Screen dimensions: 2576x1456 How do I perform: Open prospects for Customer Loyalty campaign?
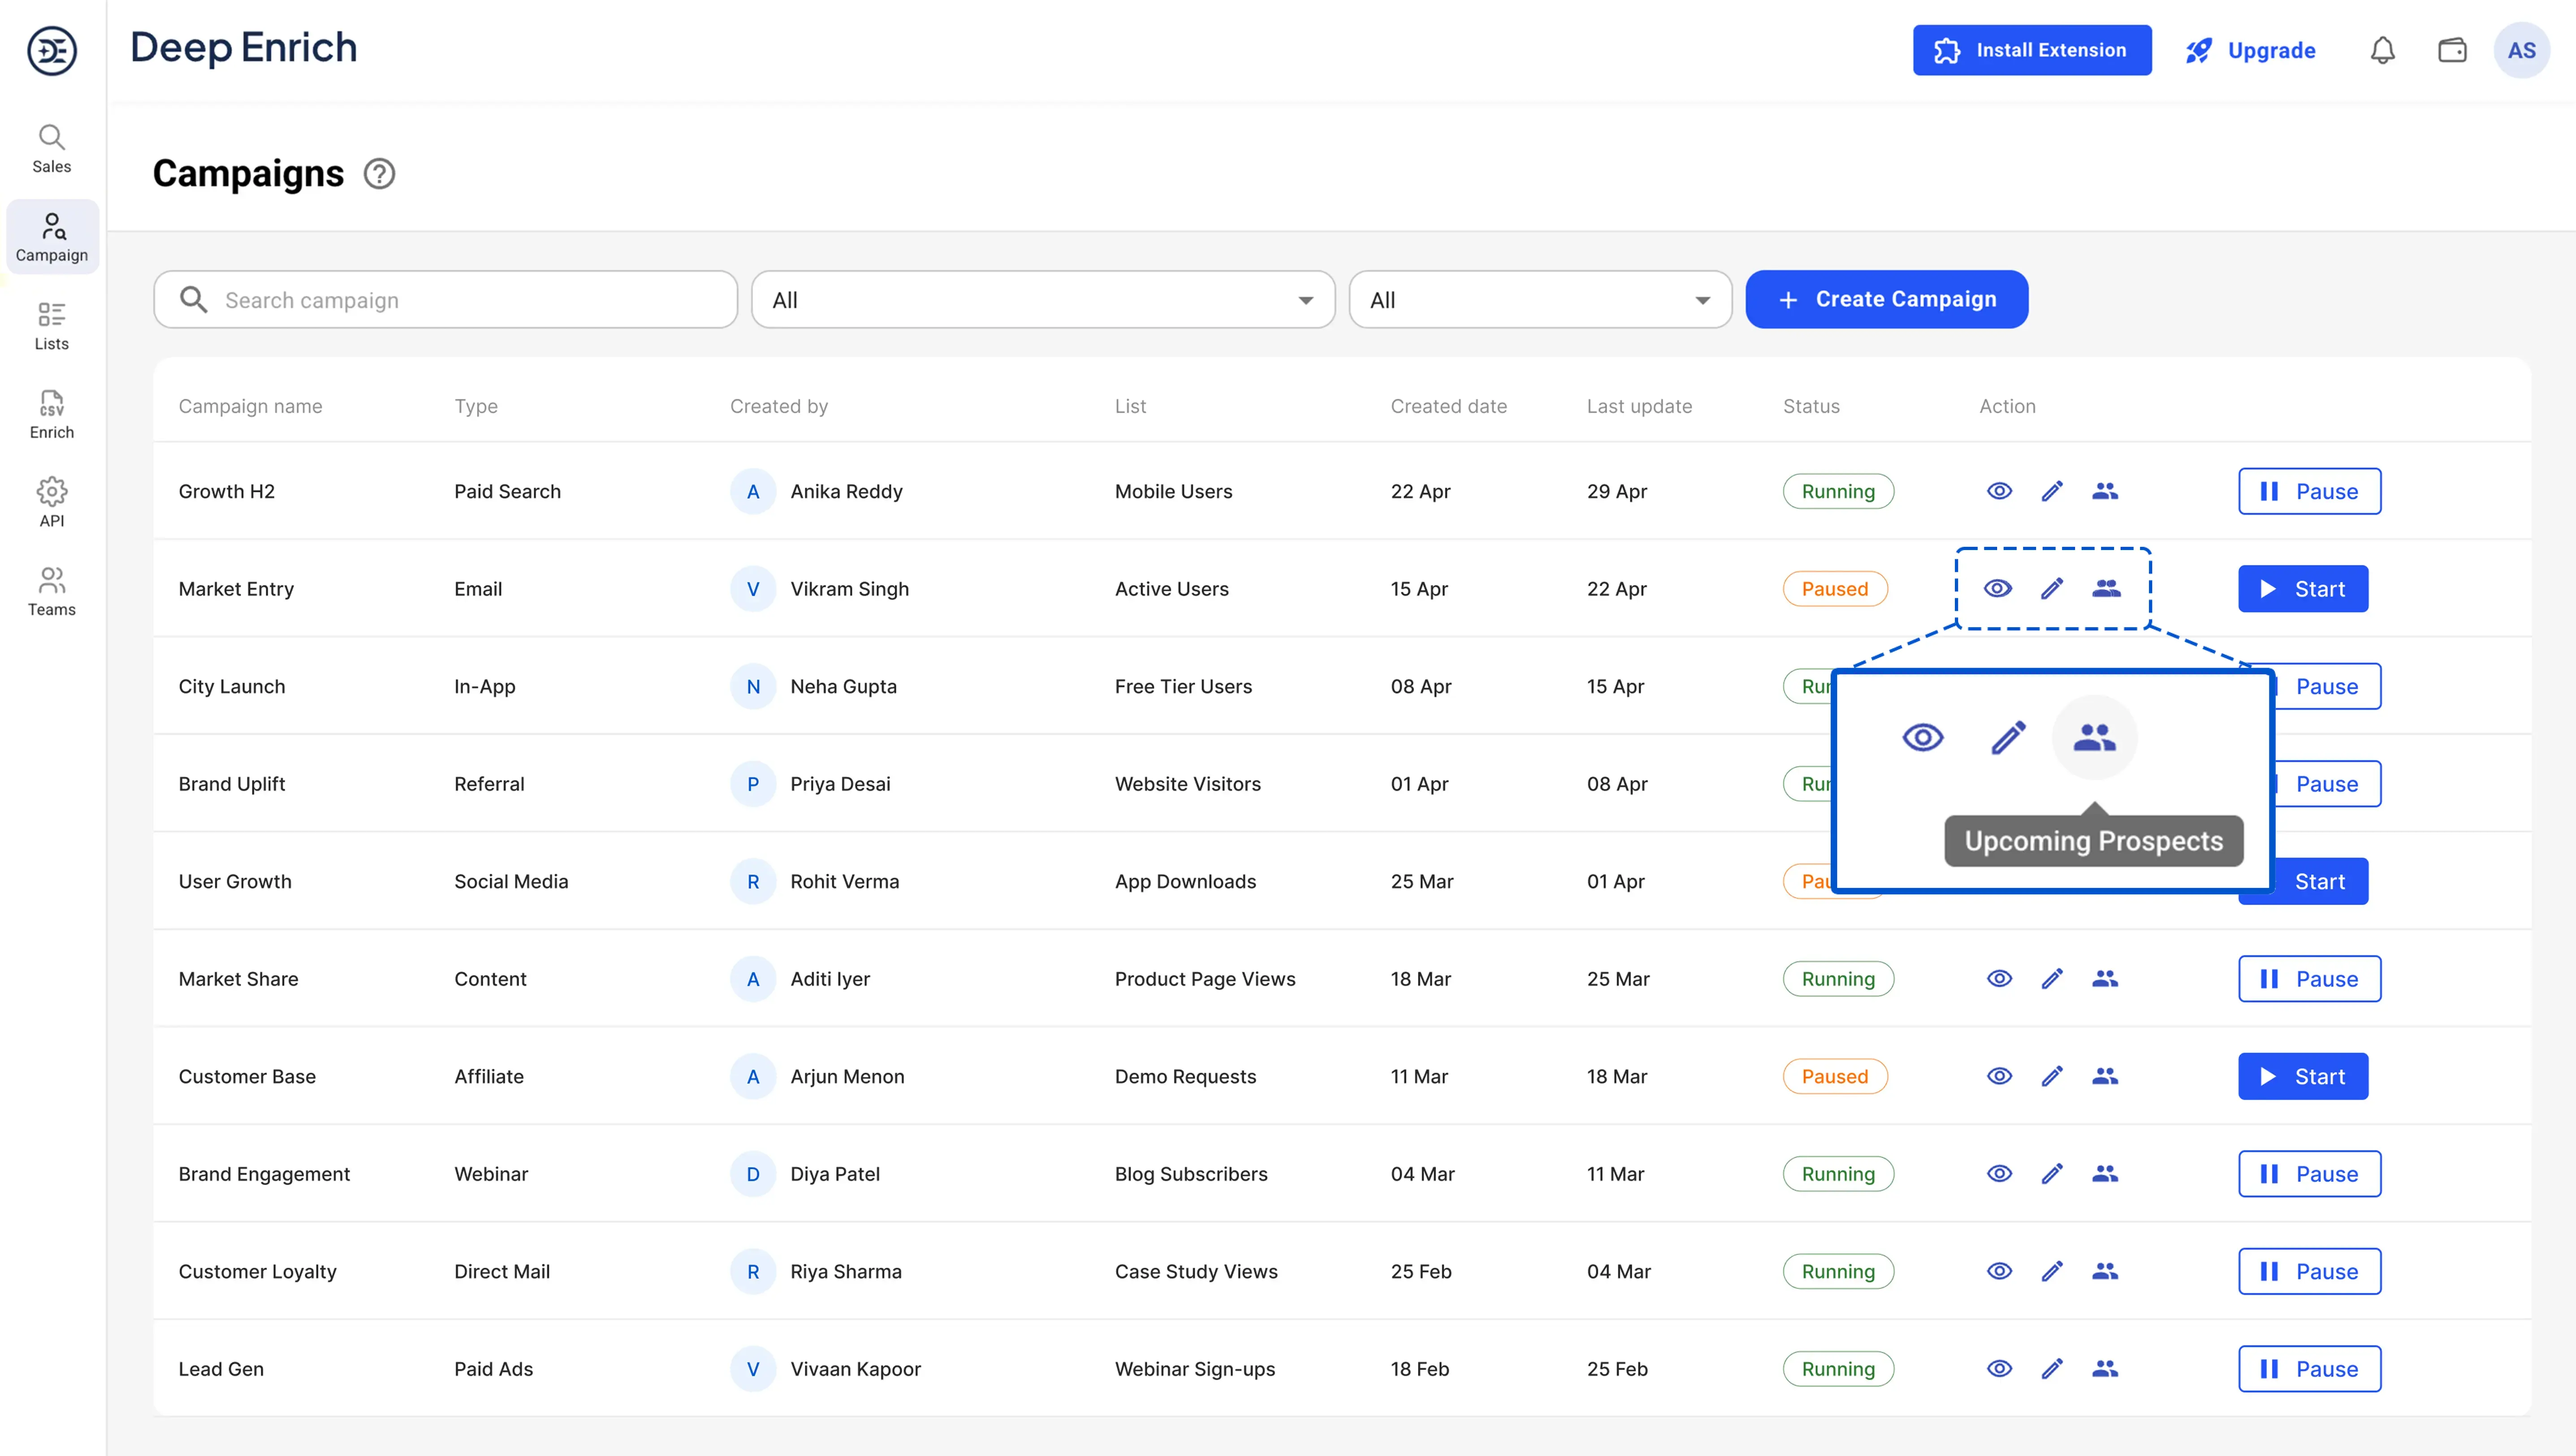(2105, 1271)
